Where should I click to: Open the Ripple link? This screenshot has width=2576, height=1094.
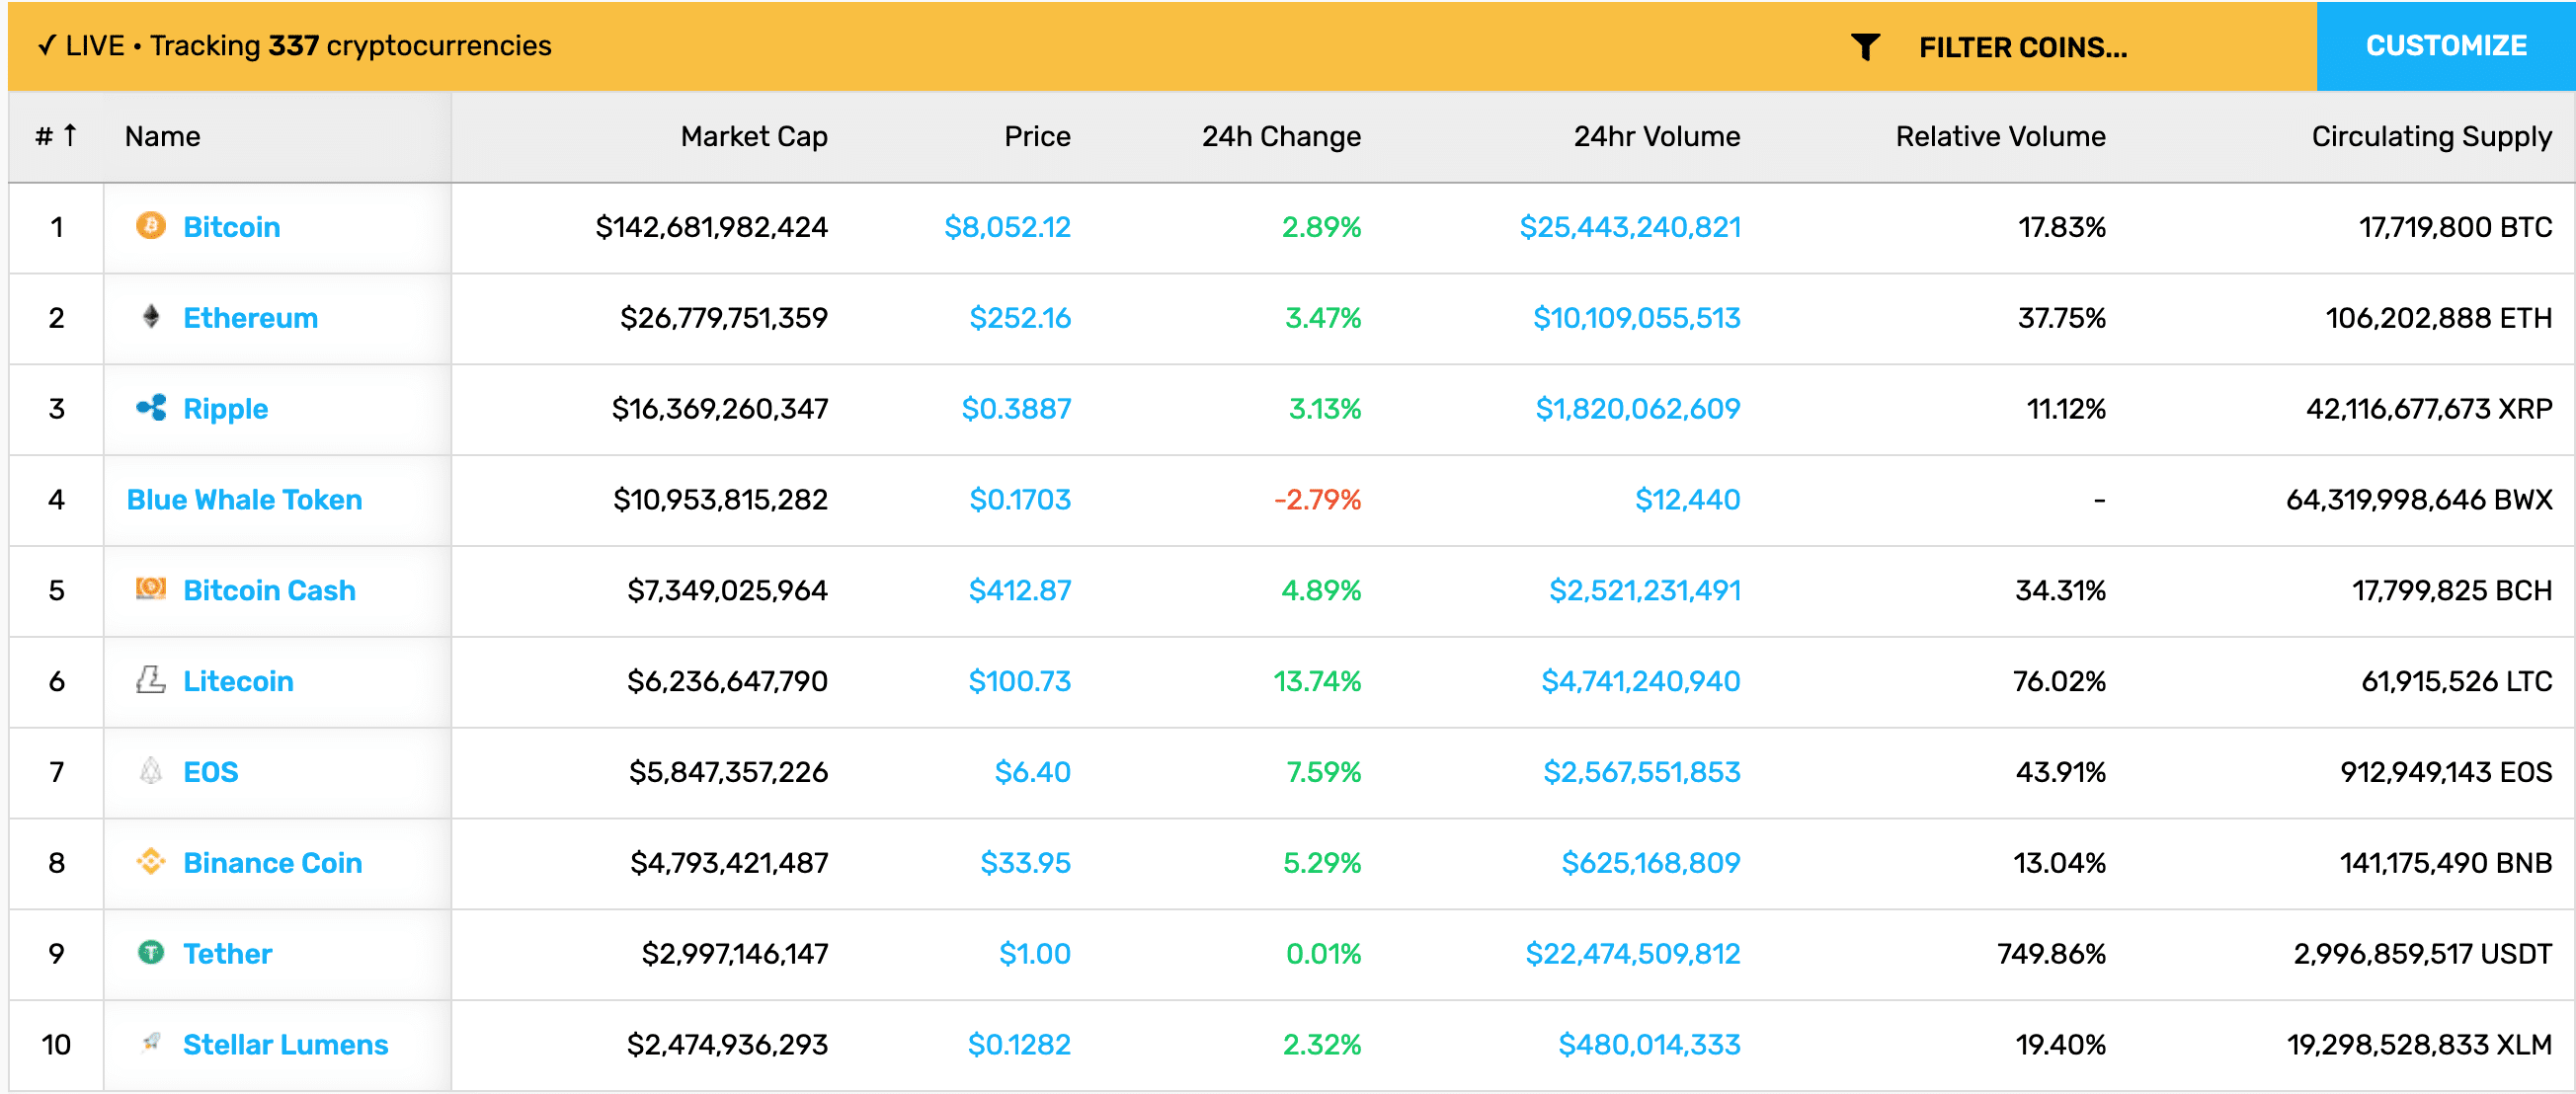pyautogui.click(x=226, y=410)
